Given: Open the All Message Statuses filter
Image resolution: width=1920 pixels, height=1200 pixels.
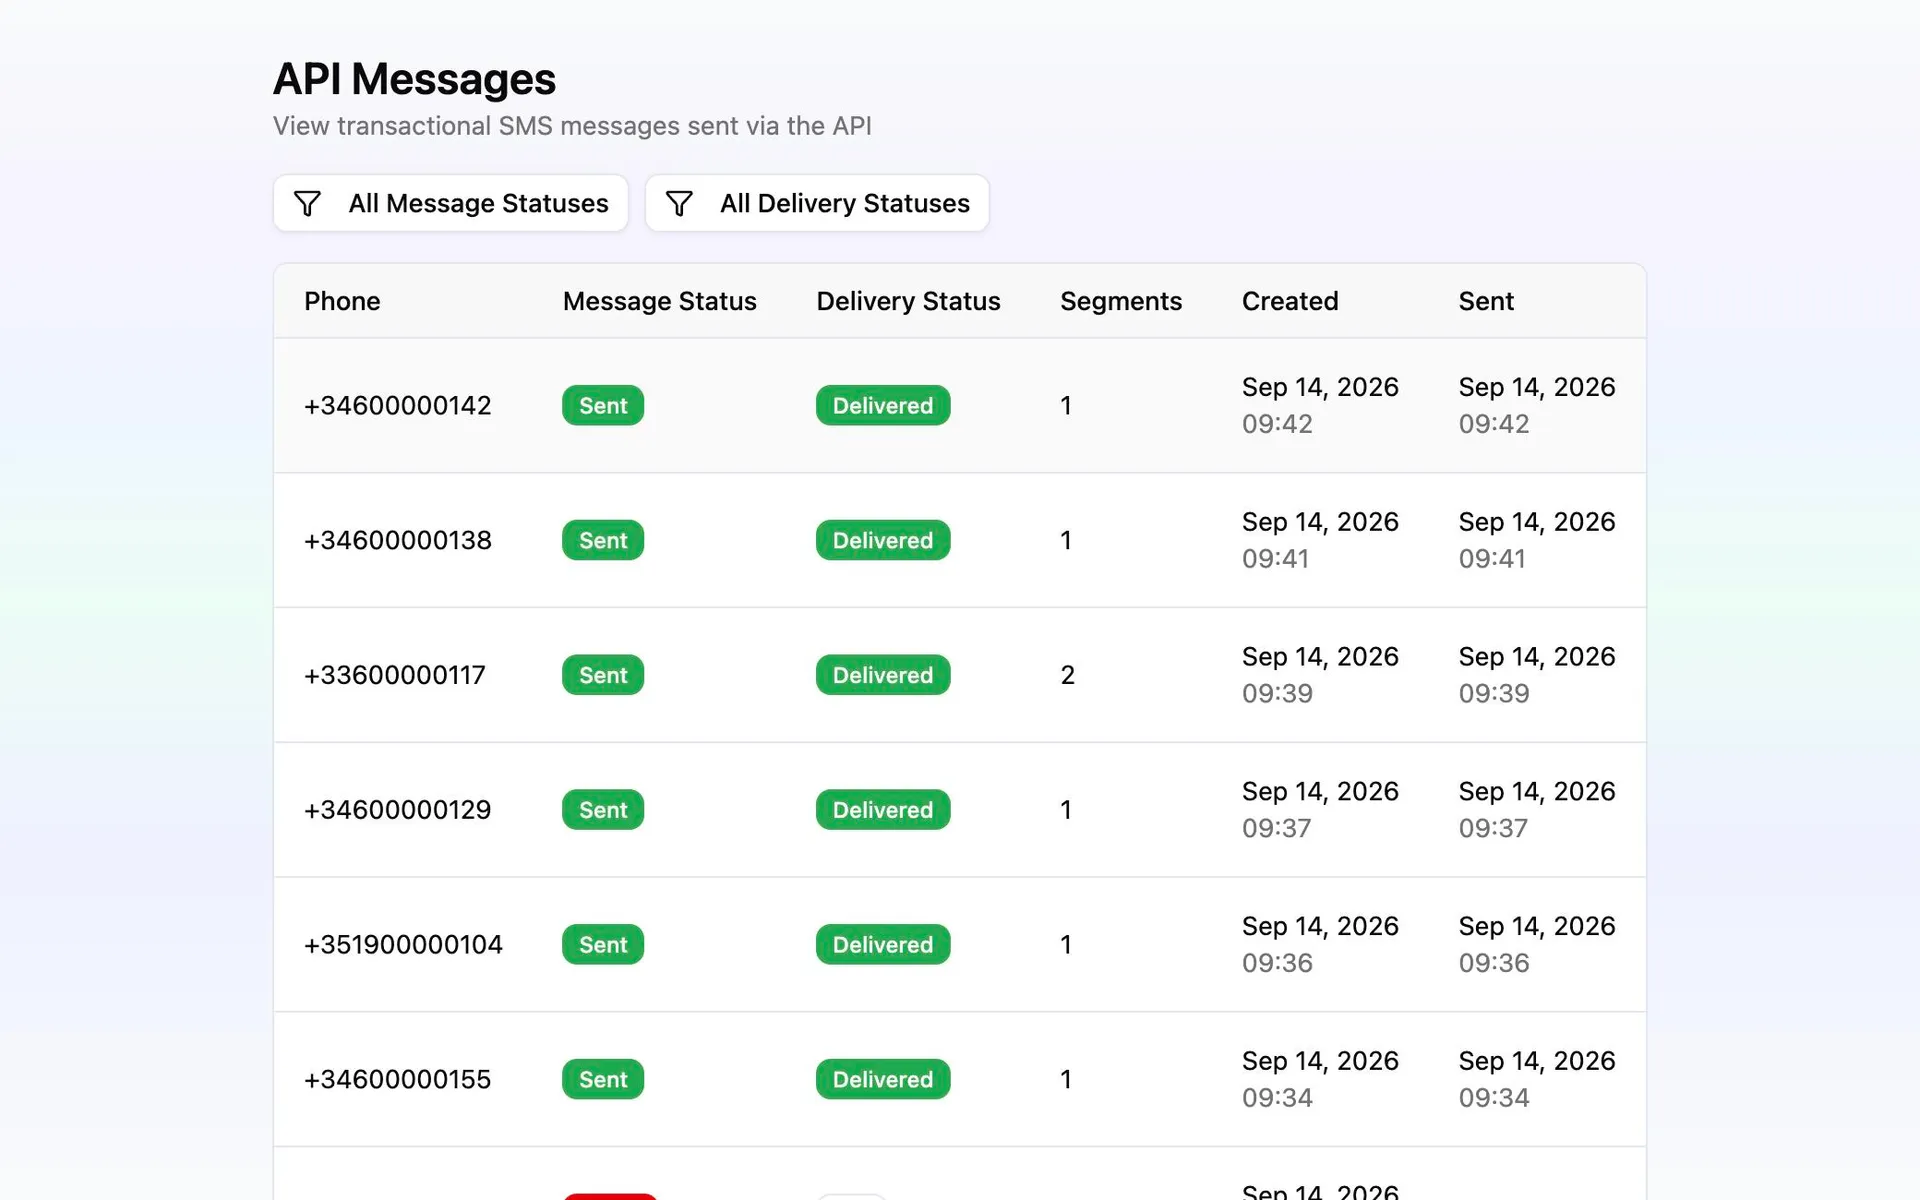Looking at the screenshot, I should pyautogui.click(x=450, y=203).
